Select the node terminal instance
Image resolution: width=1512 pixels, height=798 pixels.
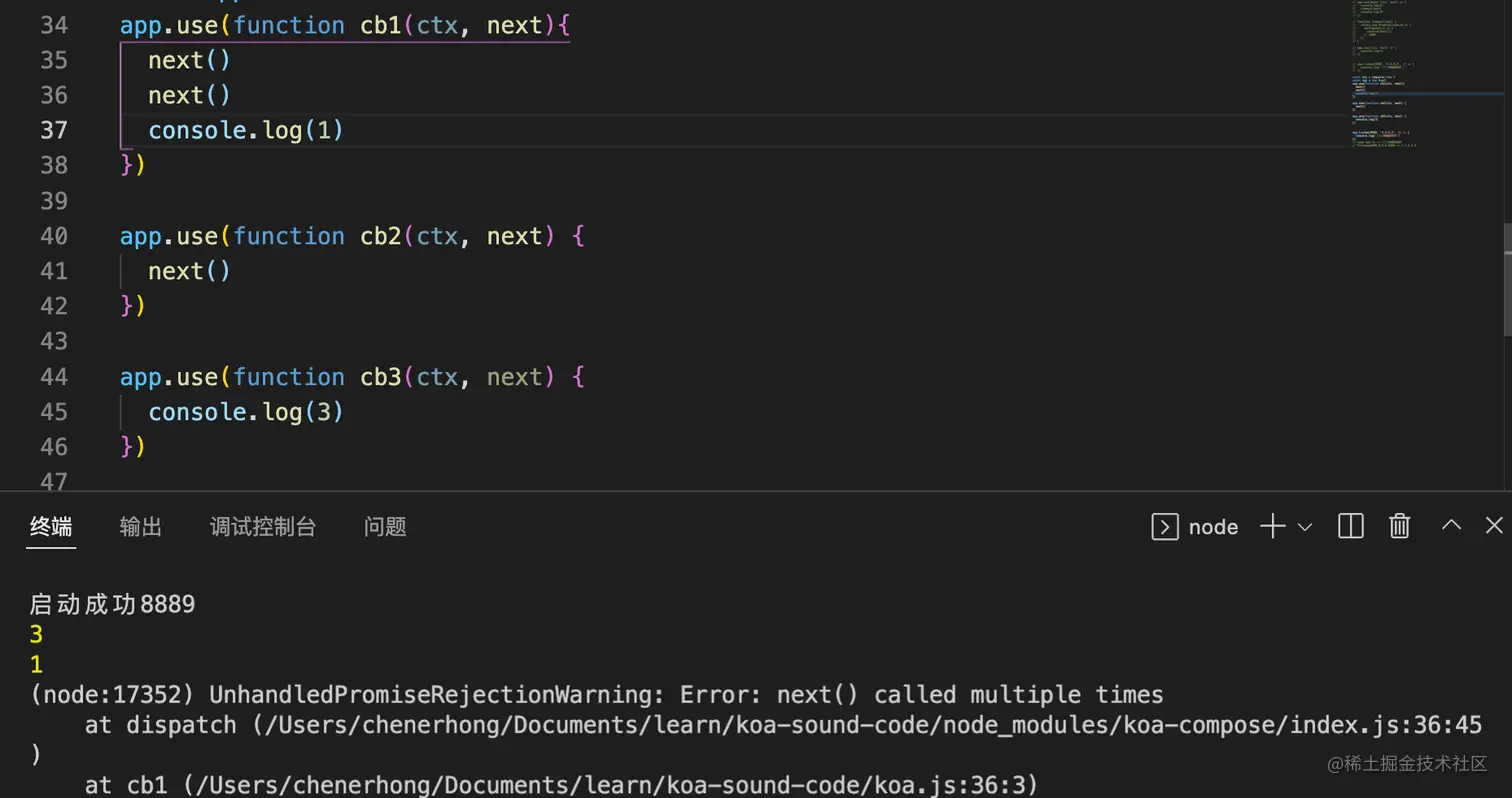1195,527
